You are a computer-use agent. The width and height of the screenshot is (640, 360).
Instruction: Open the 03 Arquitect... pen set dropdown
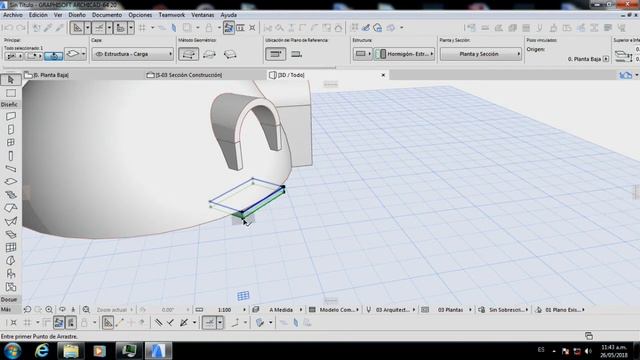pyautogui.click(x=395, y=310)
